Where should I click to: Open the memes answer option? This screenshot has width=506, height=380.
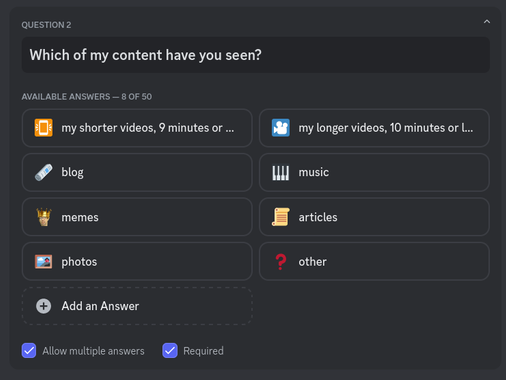(137, 217)
